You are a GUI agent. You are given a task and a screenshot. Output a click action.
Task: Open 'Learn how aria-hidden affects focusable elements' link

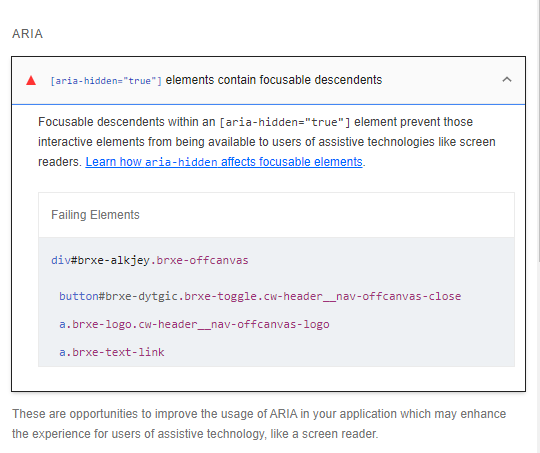pos(224,162)
